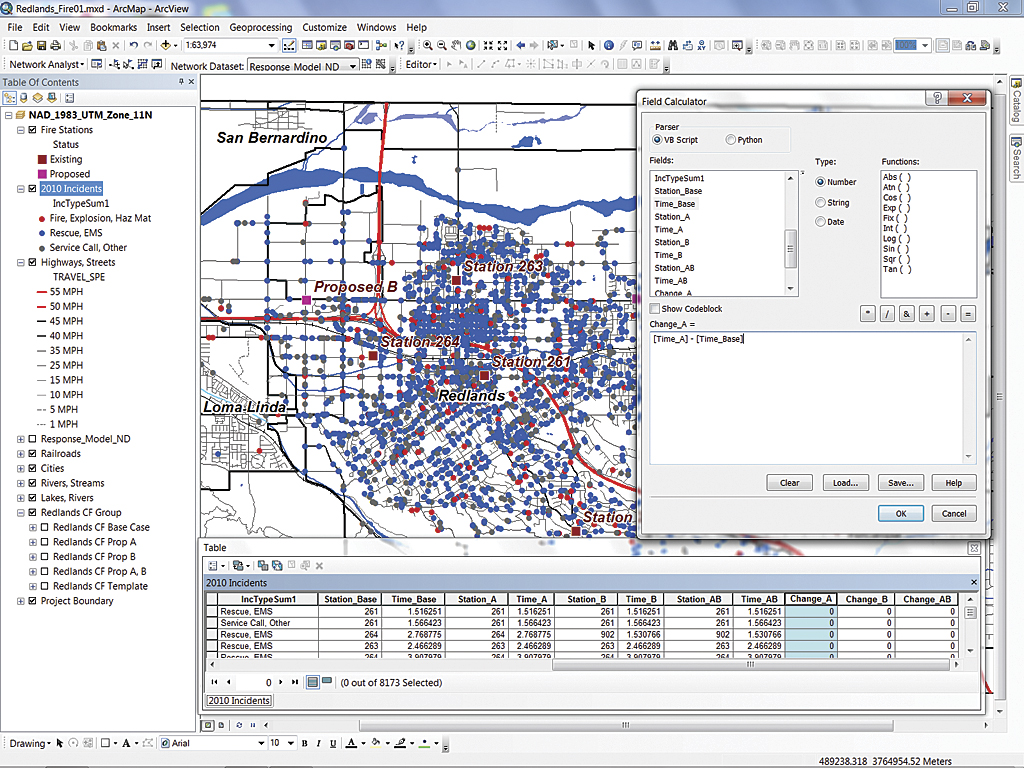Choose the String type radio button
This screenshot has width=1024, height=768.
(821, 203)
